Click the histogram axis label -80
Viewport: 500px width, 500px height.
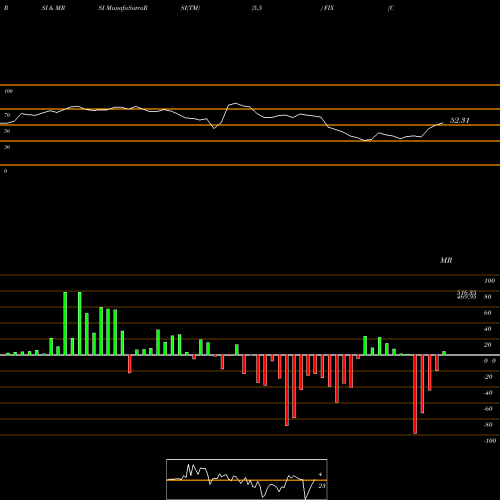[488, 425]
